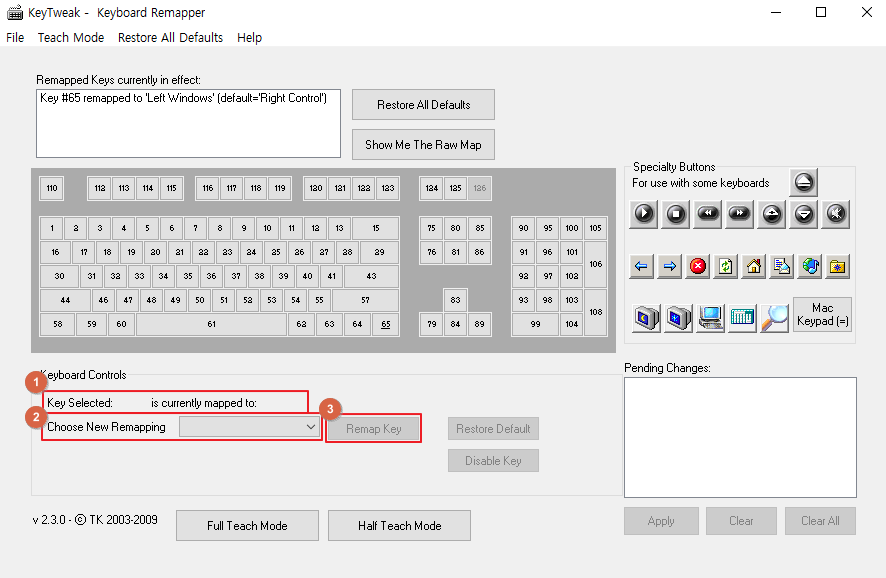Click the Previous Track specialty button
This screenshot has height=578, width=886.
coord(707,214)
